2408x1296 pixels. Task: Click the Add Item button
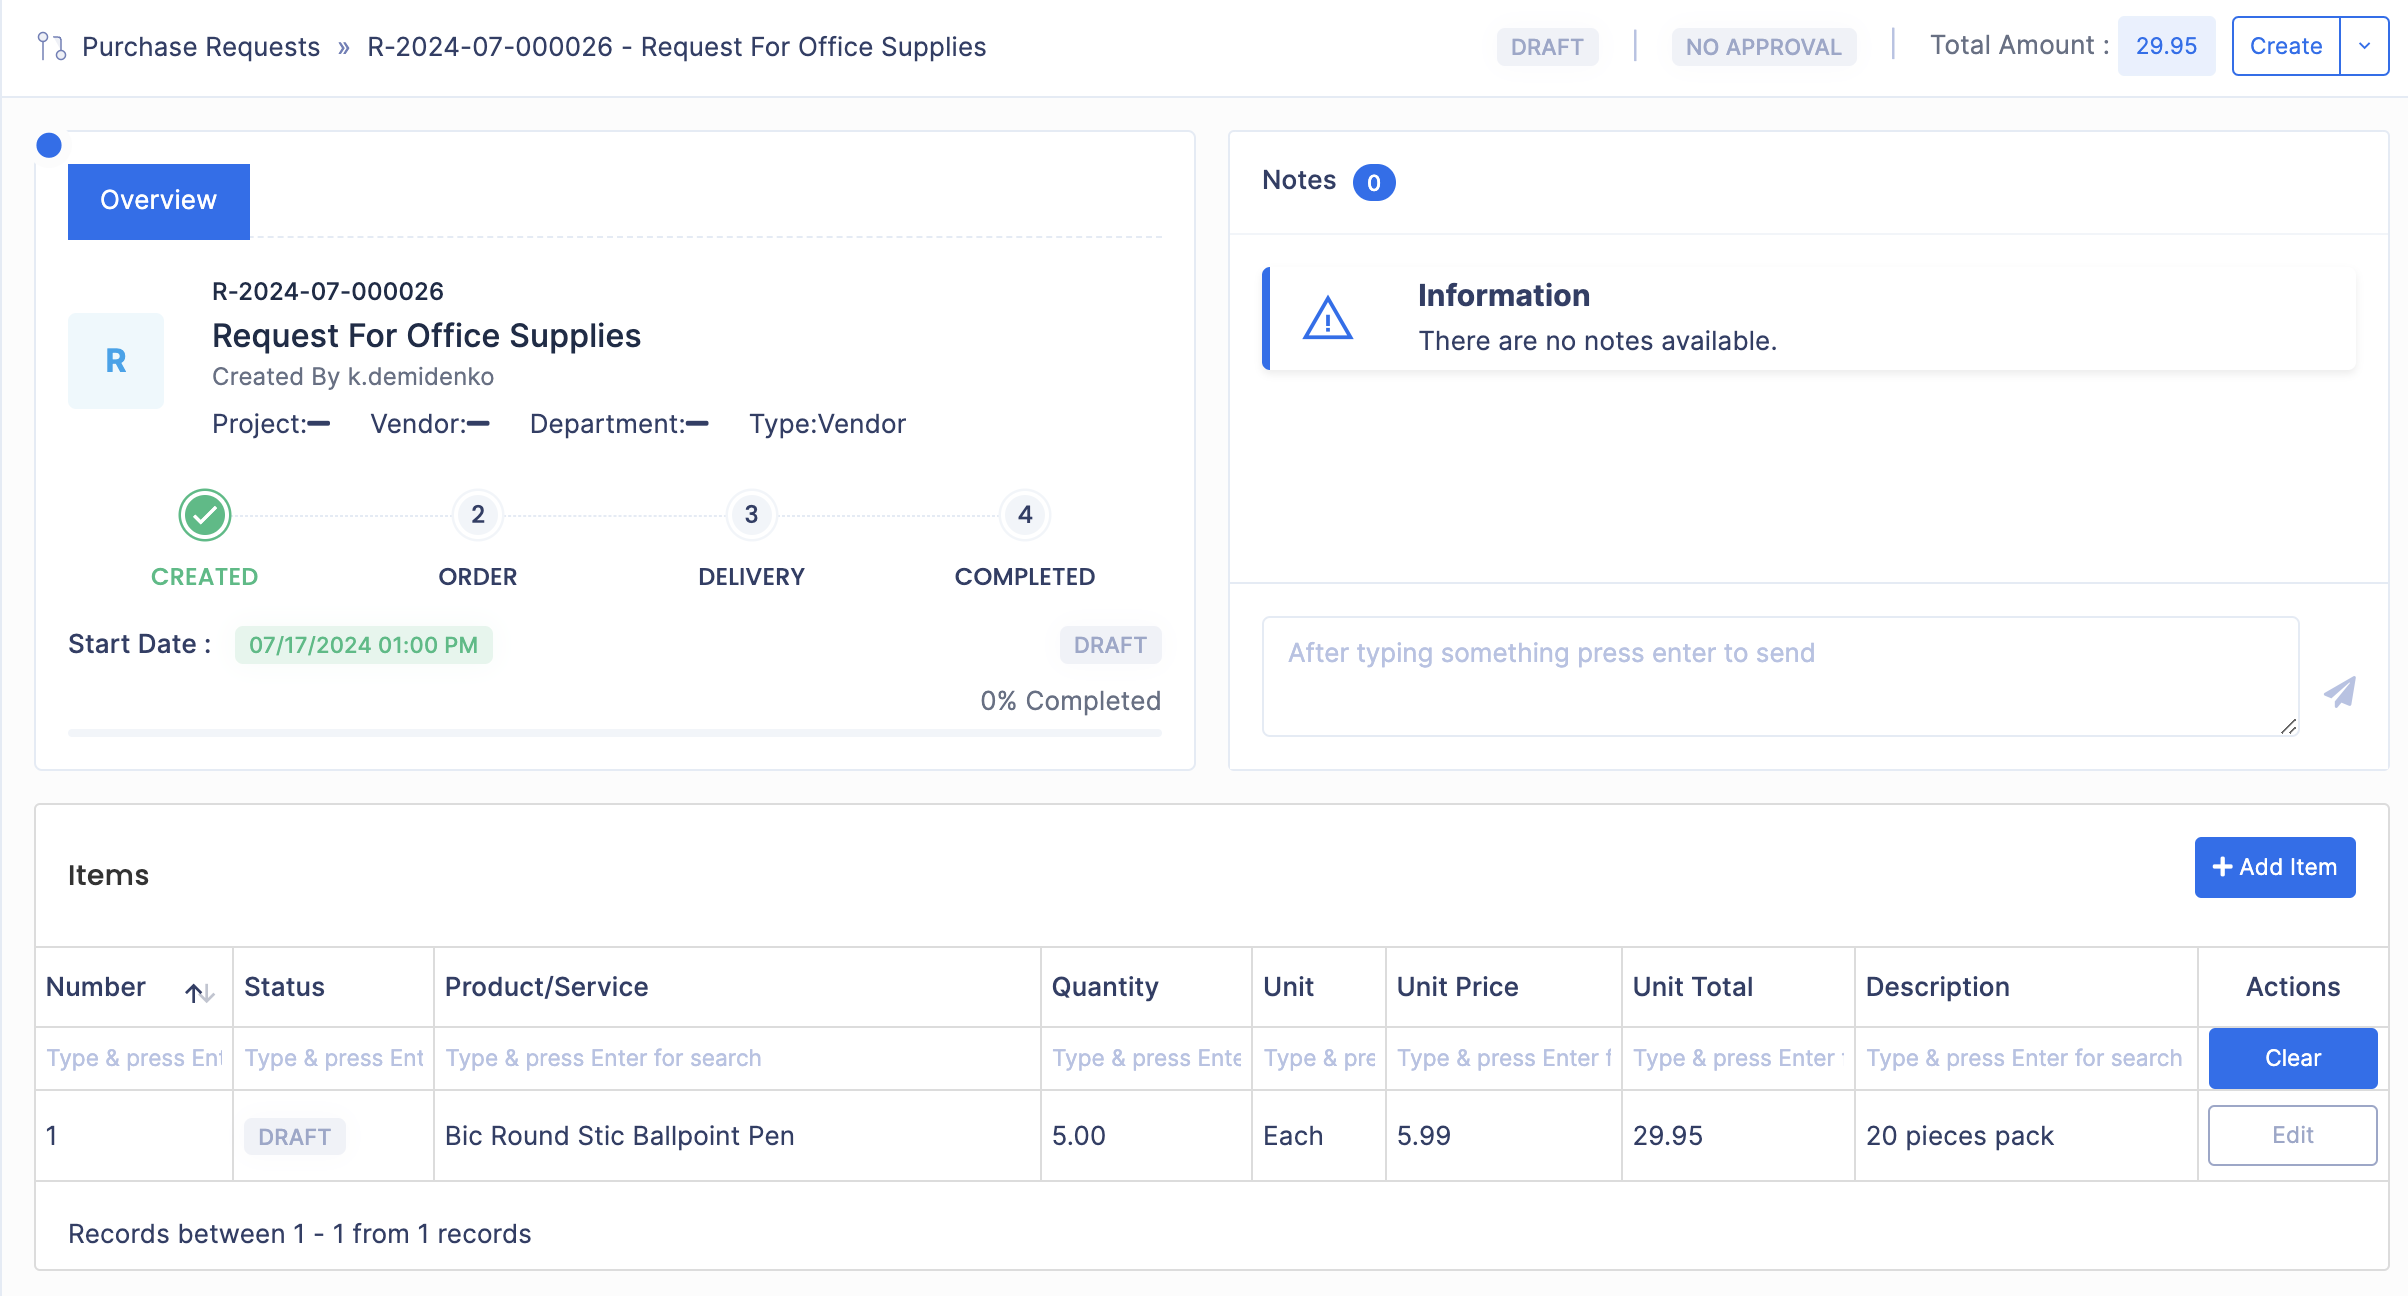(2275, 867)
